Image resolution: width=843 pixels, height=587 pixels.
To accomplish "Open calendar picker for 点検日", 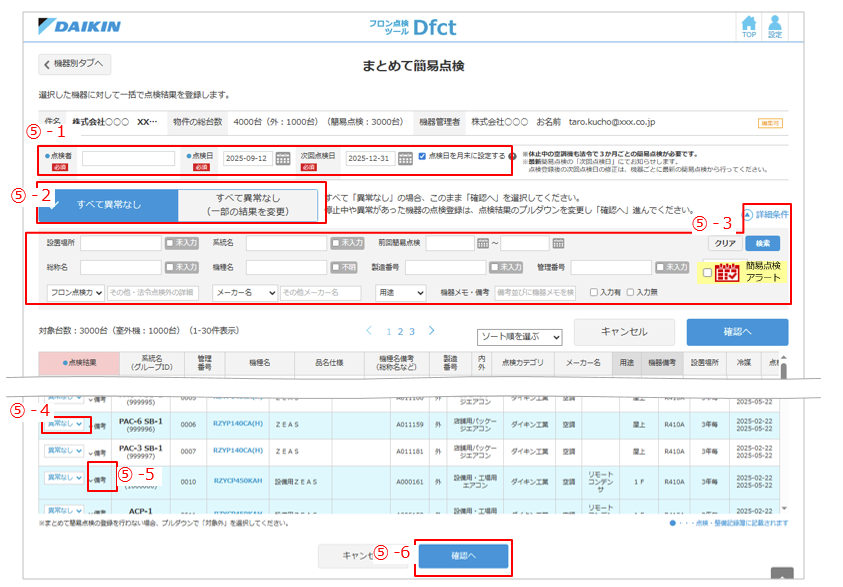I will coord(283,158).
